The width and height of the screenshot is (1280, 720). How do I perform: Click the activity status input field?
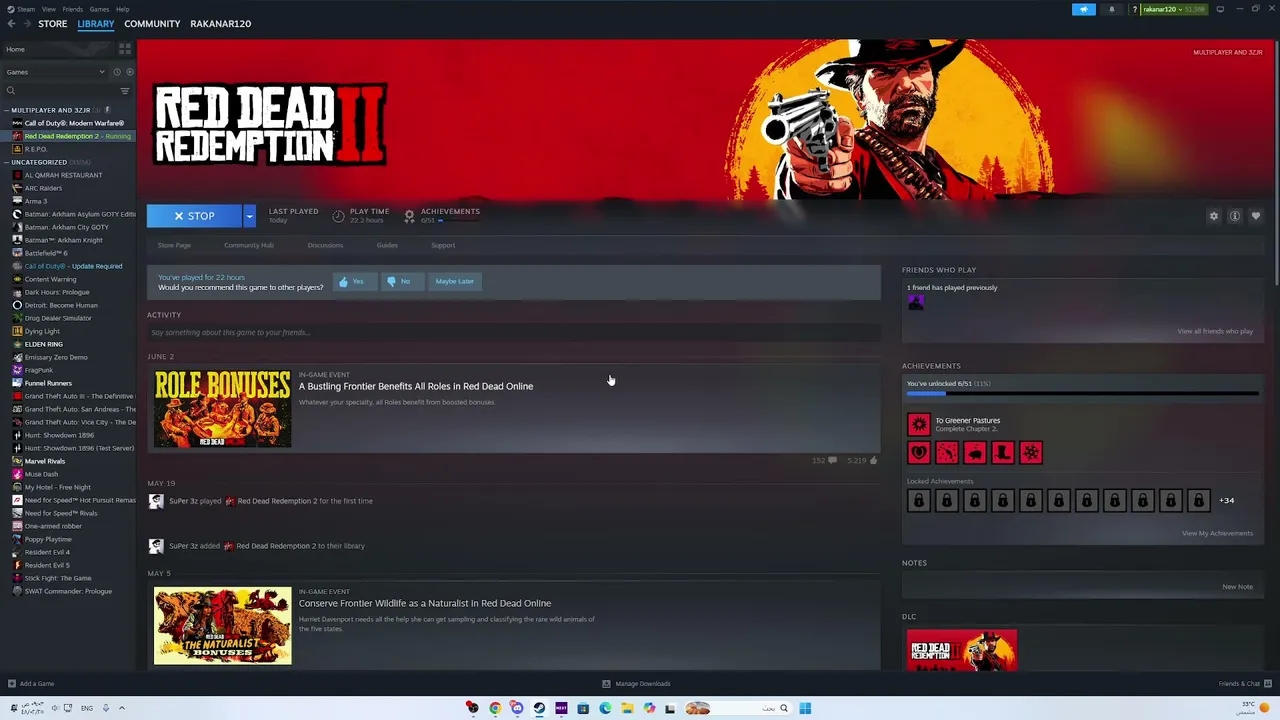[514, 332]
